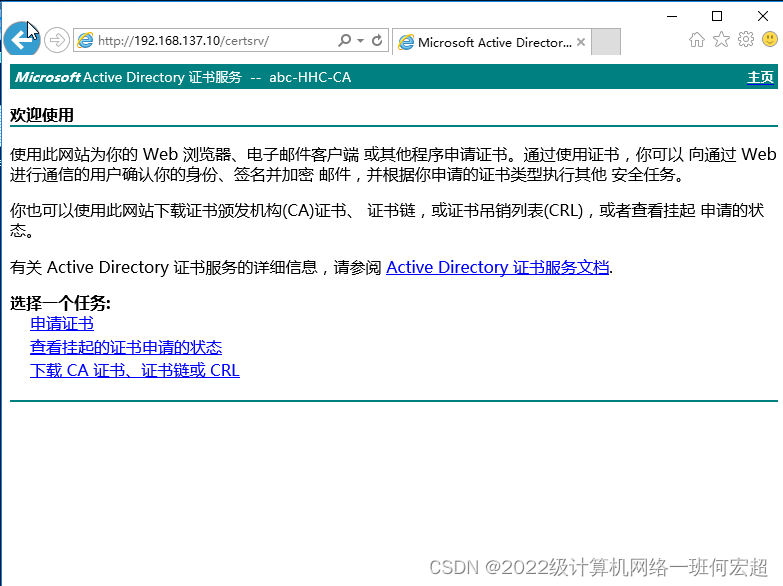Close the Microsoft Active Directory tab
The width and height of the screenshot is (783, 586).
(x=581, y=42)
